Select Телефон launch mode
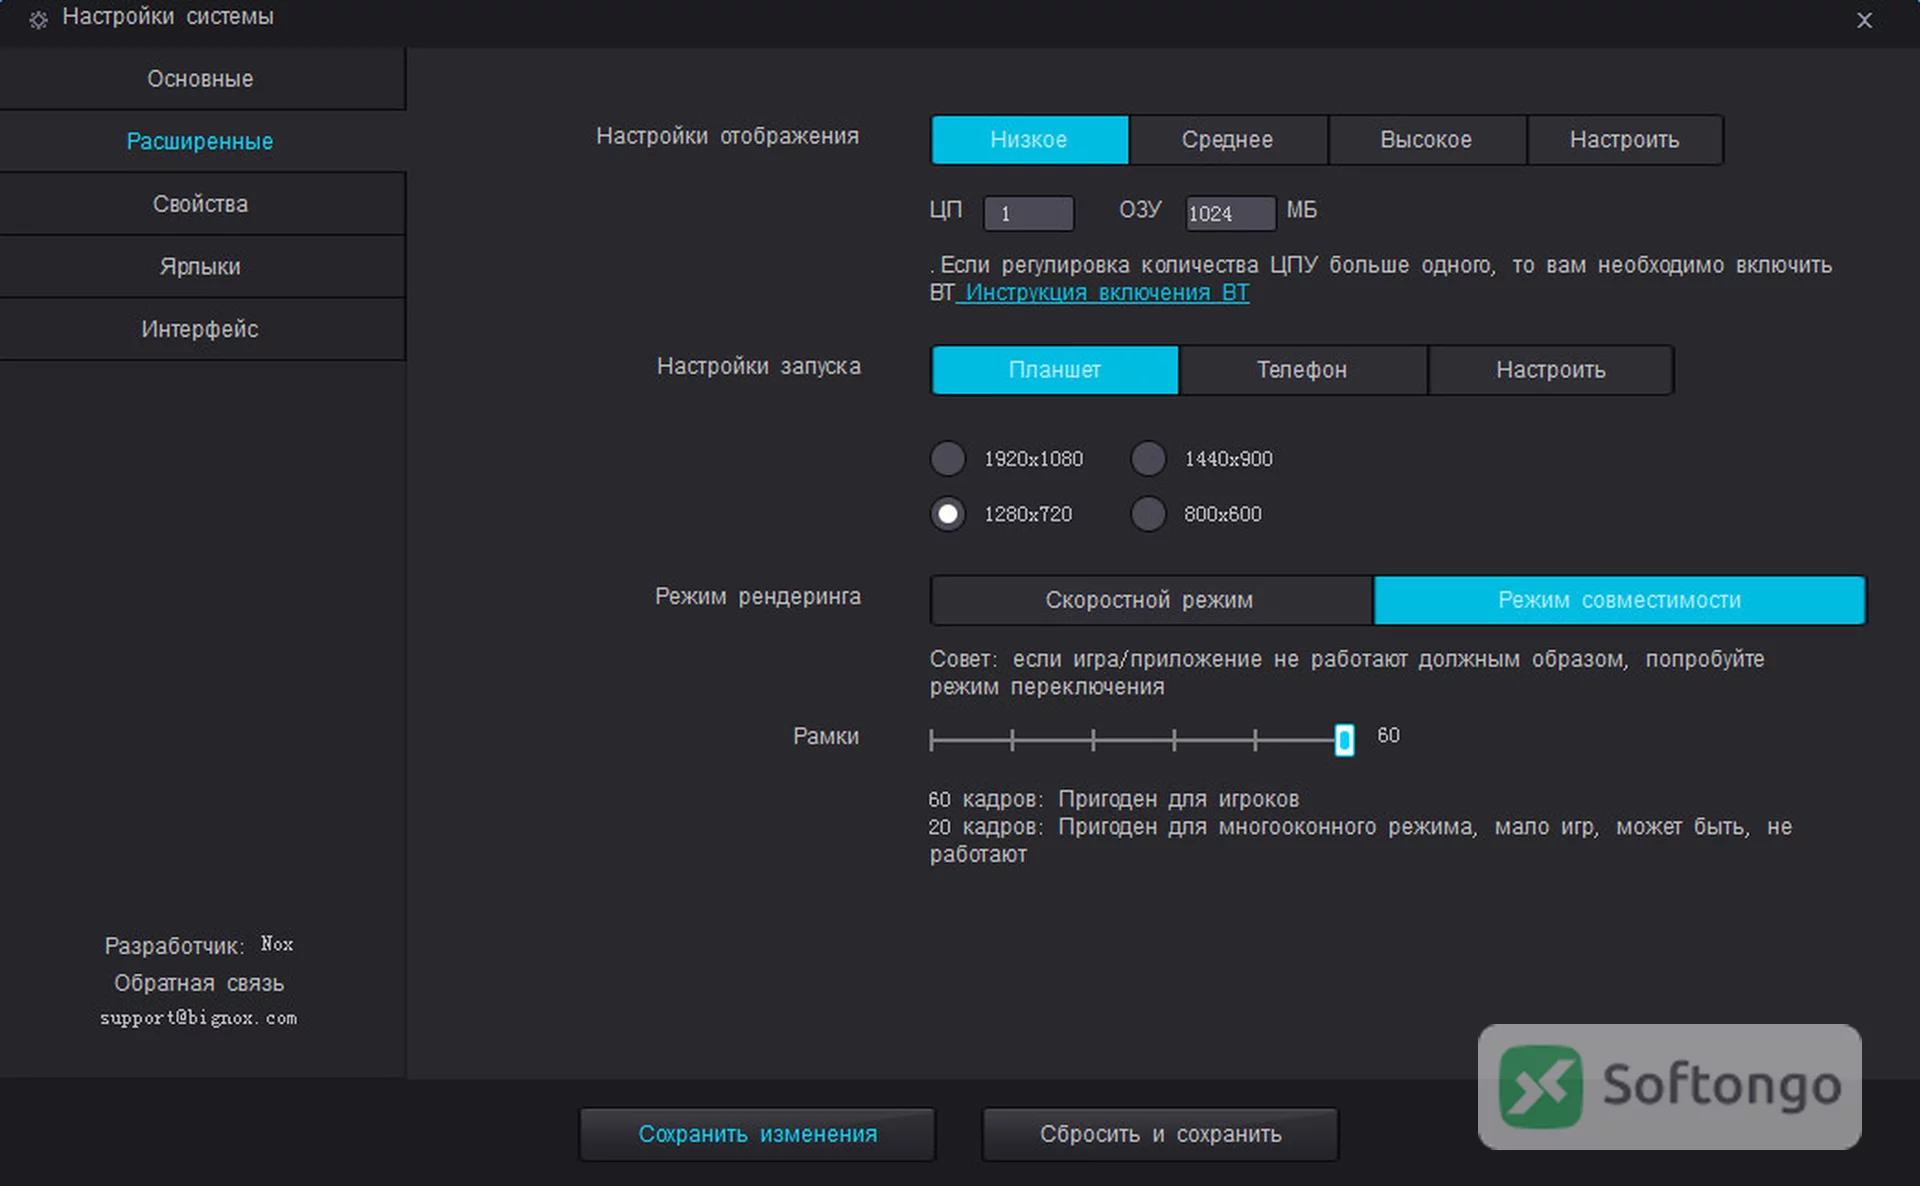 (x=1303, y=370)
